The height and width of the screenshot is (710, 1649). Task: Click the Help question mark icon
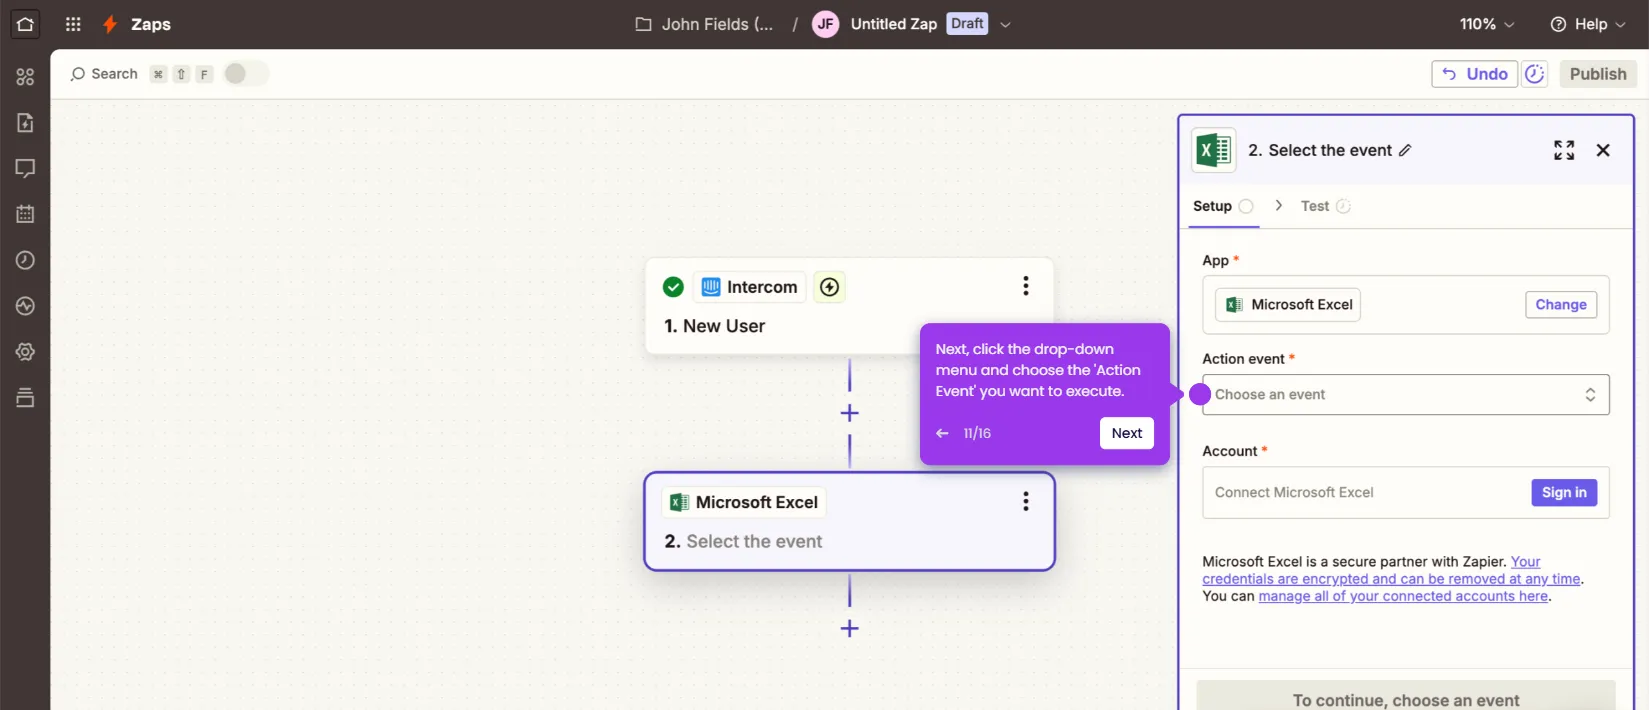[x=1558, y=24]
